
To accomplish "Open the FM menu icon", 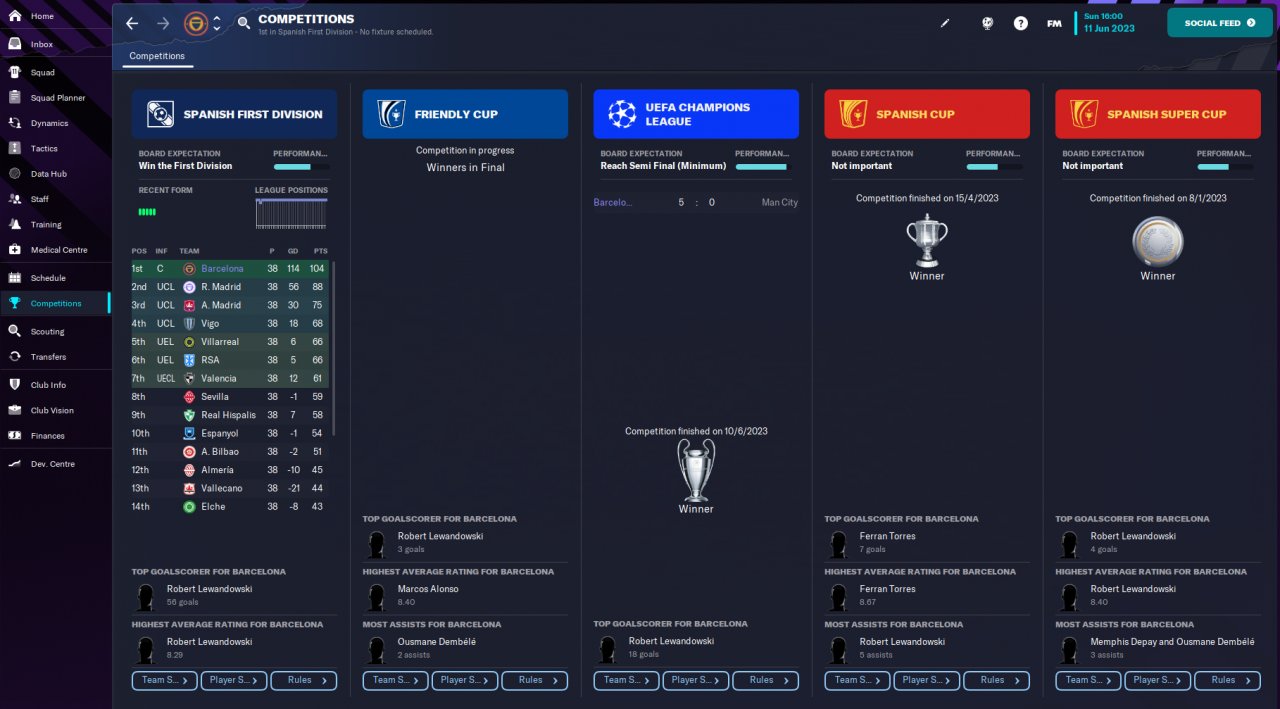I will click(x=1054, y=23).
